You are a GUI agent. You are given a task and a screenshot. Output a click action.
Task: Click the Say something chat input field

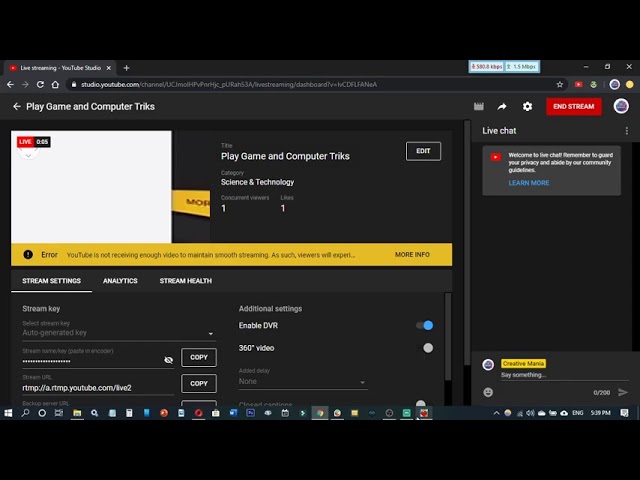(x=564, y=375)
